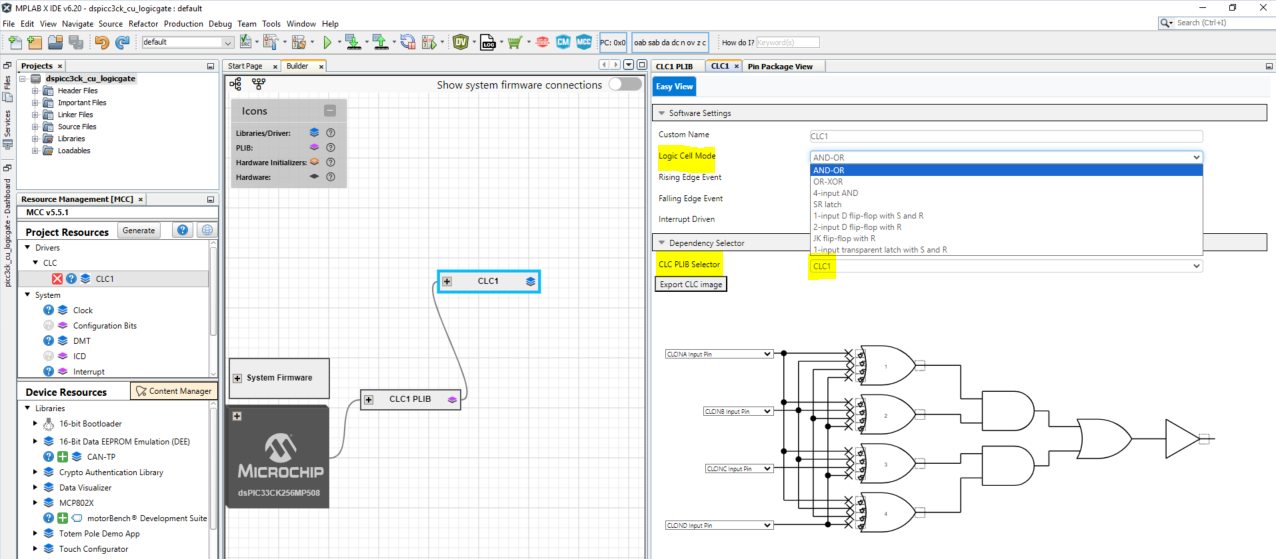The width and height of the screenshot is (1276, 559).
Task: Expand the 16-bit Bootloader library
Action: (x=35, y=425)
